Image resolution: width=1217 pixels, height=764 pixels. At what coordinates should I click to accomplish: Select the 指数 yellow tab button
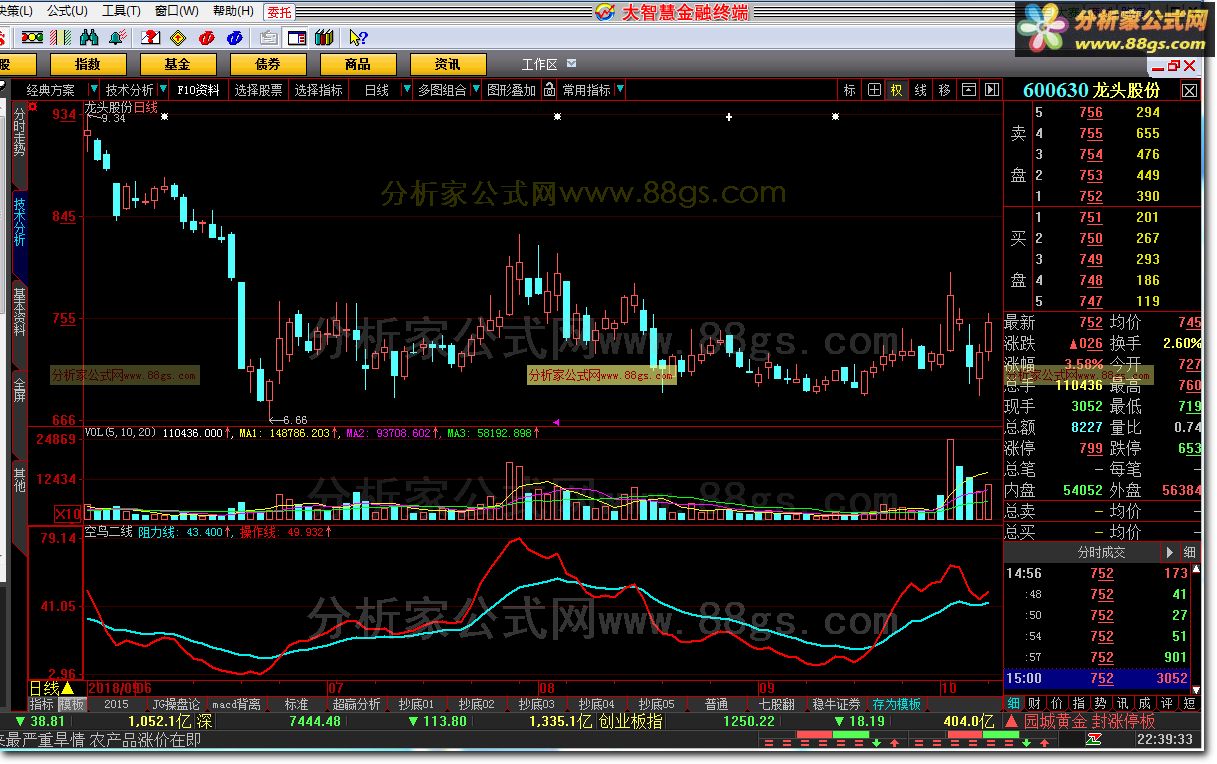click(87, 64)
